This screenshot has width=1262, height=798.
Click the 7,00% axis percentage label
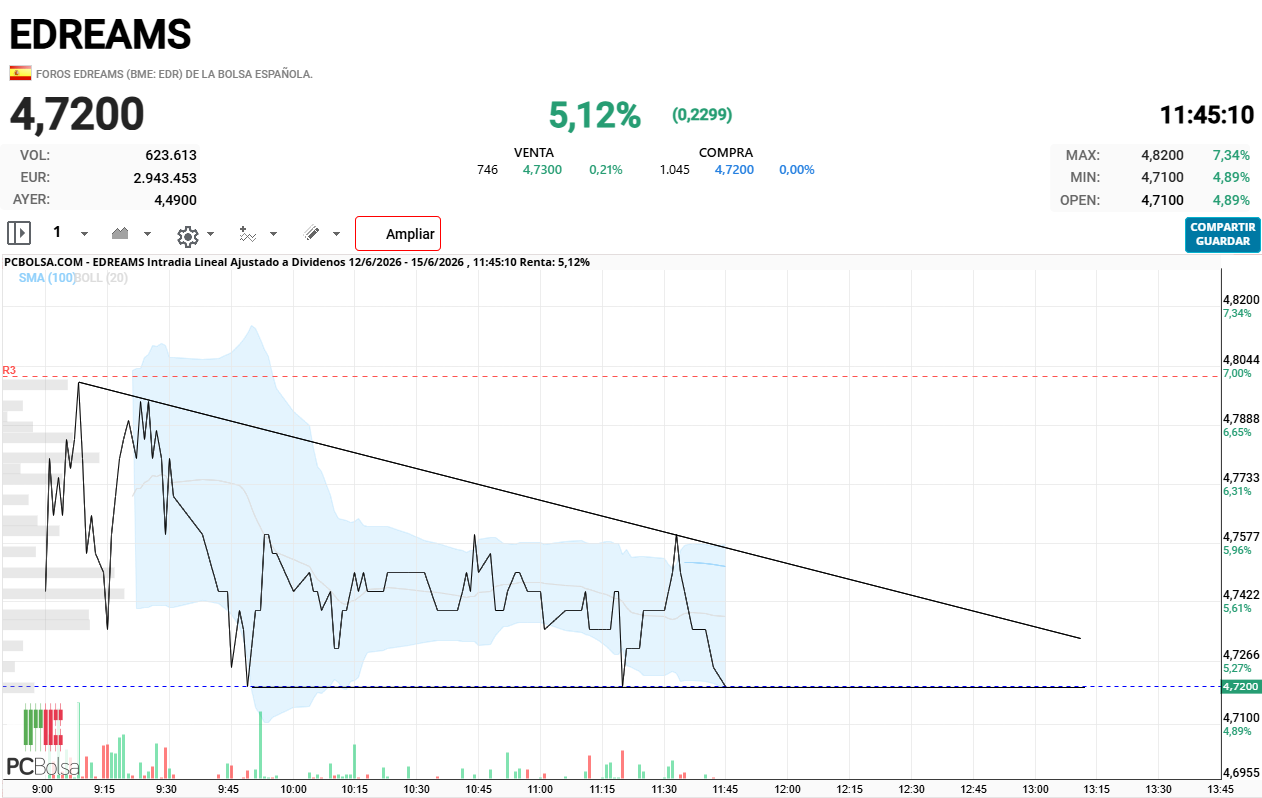point(1236,373)
